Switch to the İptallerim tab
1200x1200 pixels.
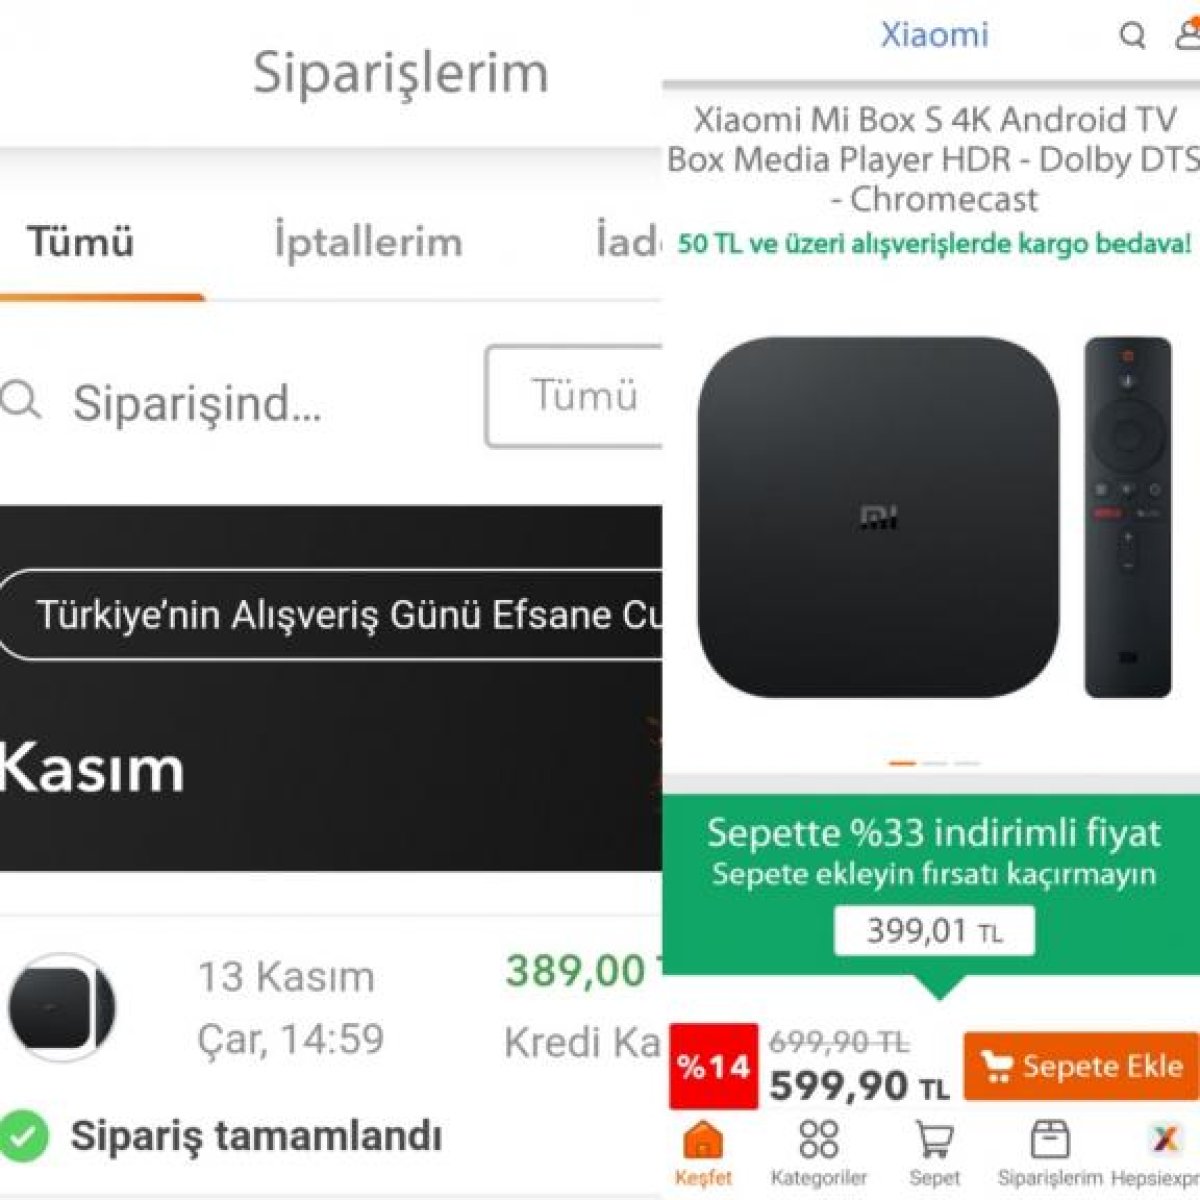coord(368,242)
